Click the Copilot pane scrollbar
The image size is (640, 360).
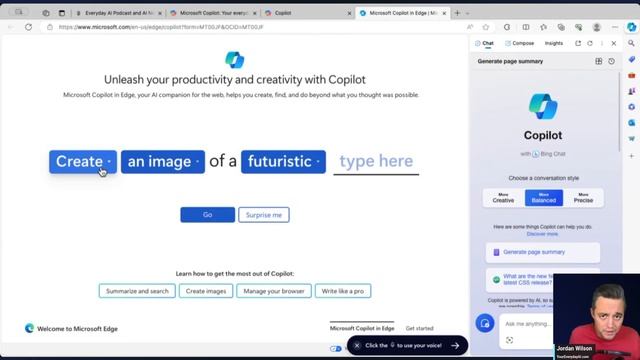pyautogui.click(x=620, y=111)
